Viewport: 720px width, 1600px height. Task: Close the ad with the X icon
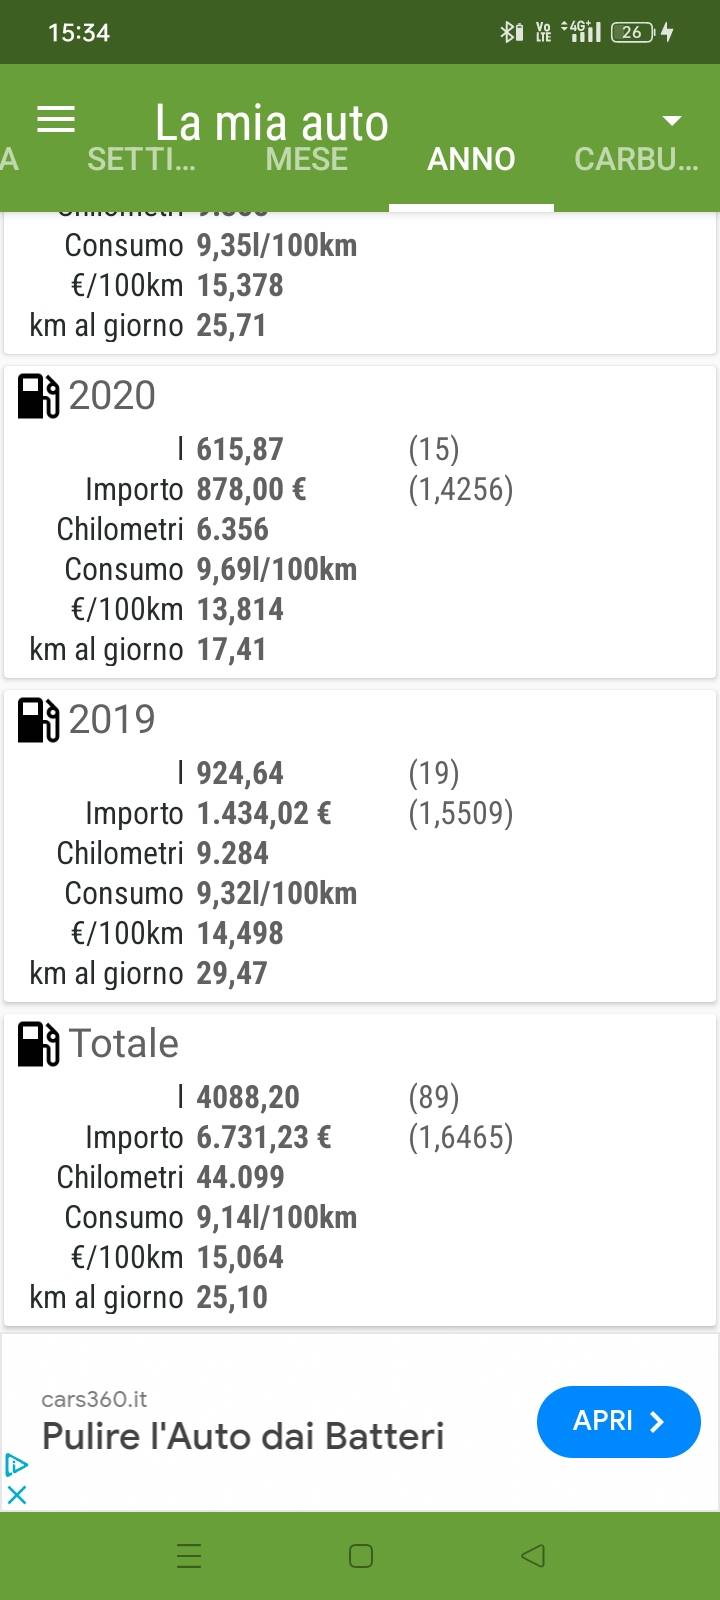(17, 1494)
